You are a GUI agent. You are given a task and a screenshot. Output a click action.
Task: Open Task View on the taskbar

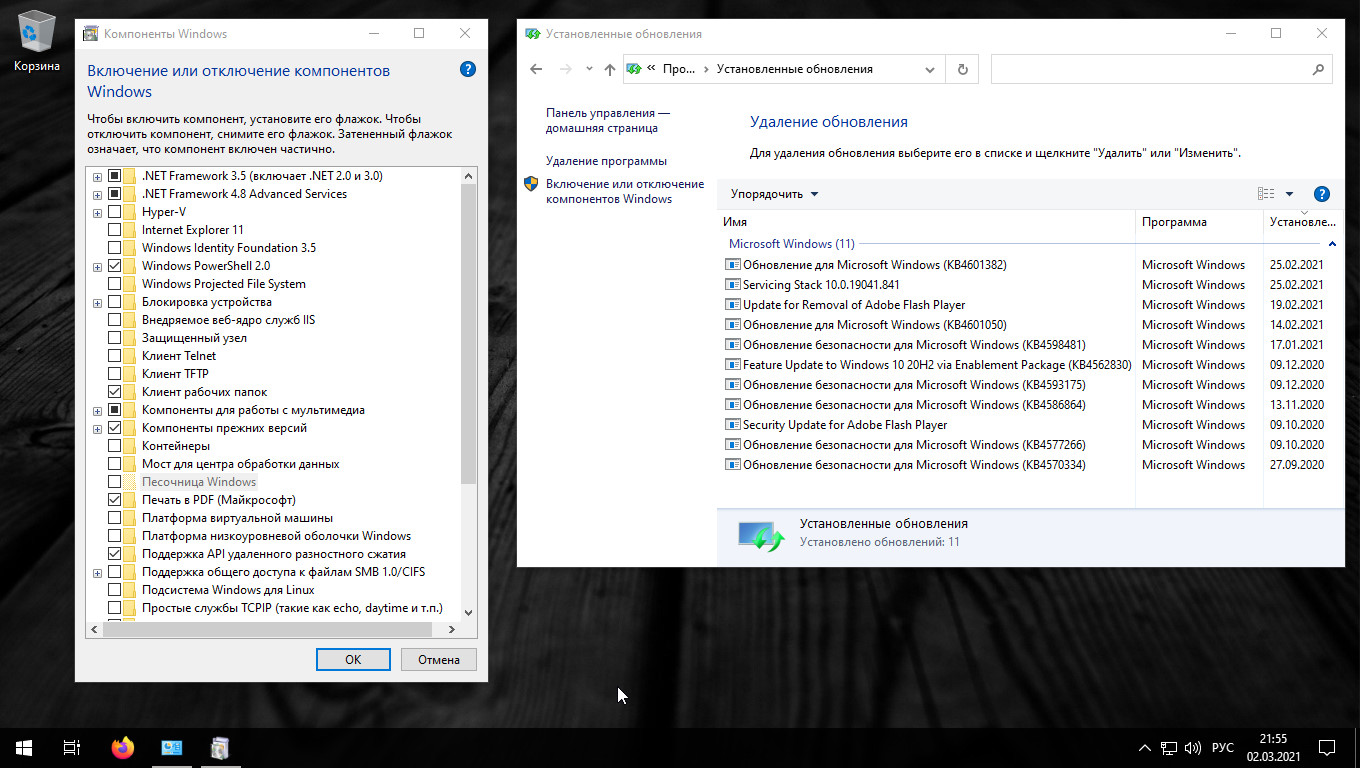click(x=72, y=748)
